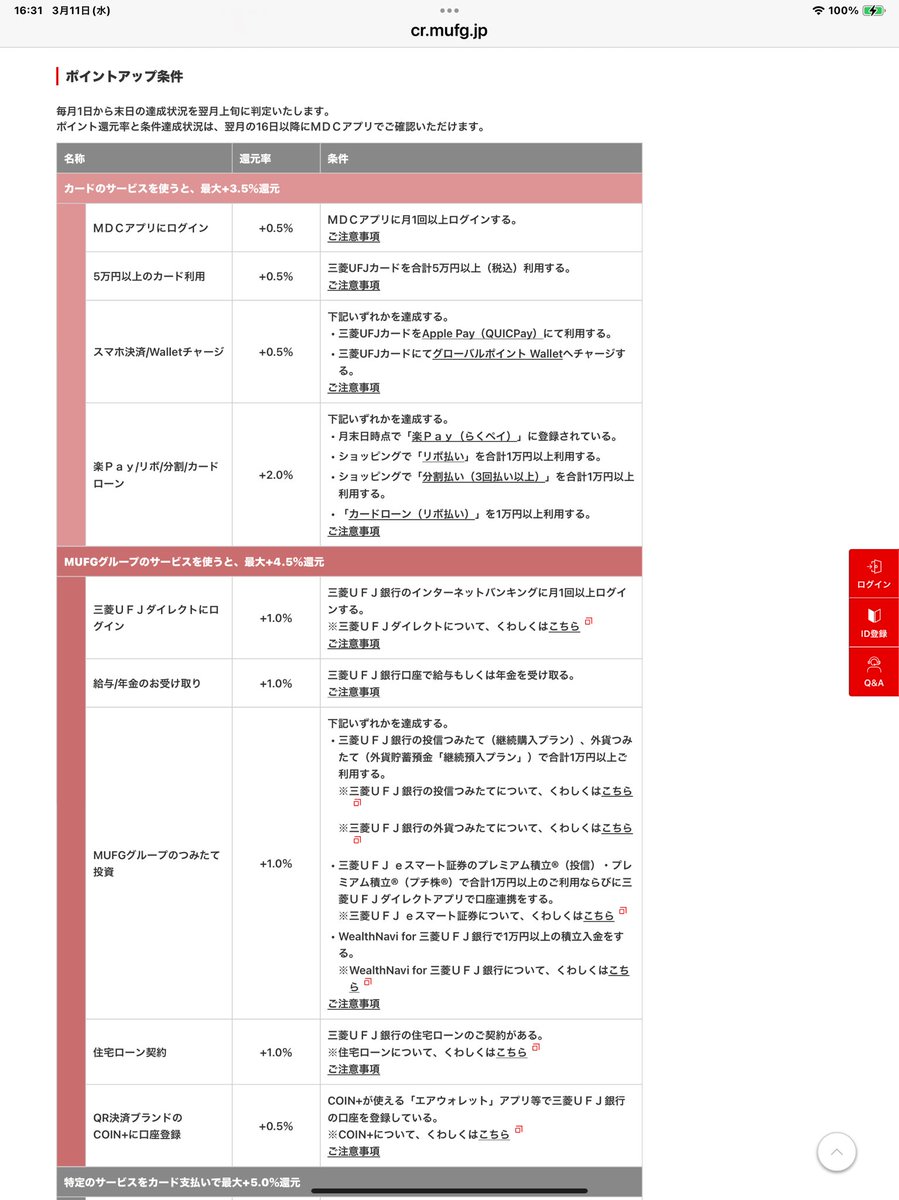Open the リボ払い link
Screen dimensions: 899x1200
click(x=445, y=456)
